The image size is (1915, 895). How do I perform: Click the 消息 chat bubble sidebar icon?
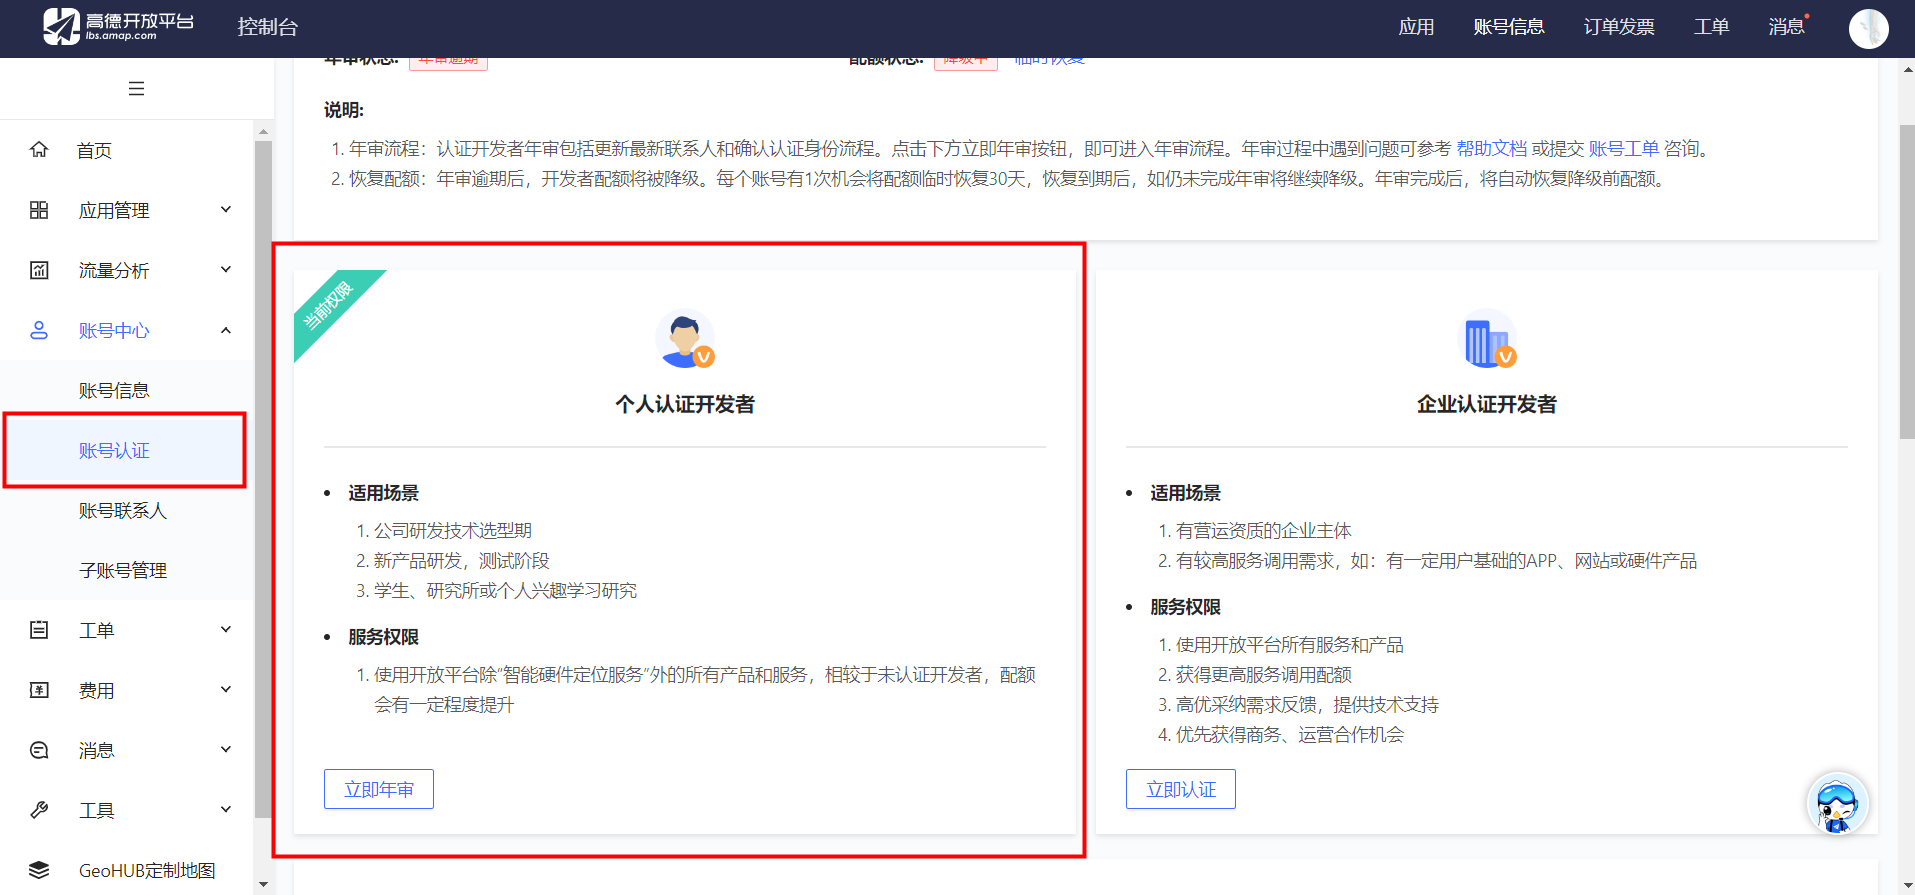[39, 749]
